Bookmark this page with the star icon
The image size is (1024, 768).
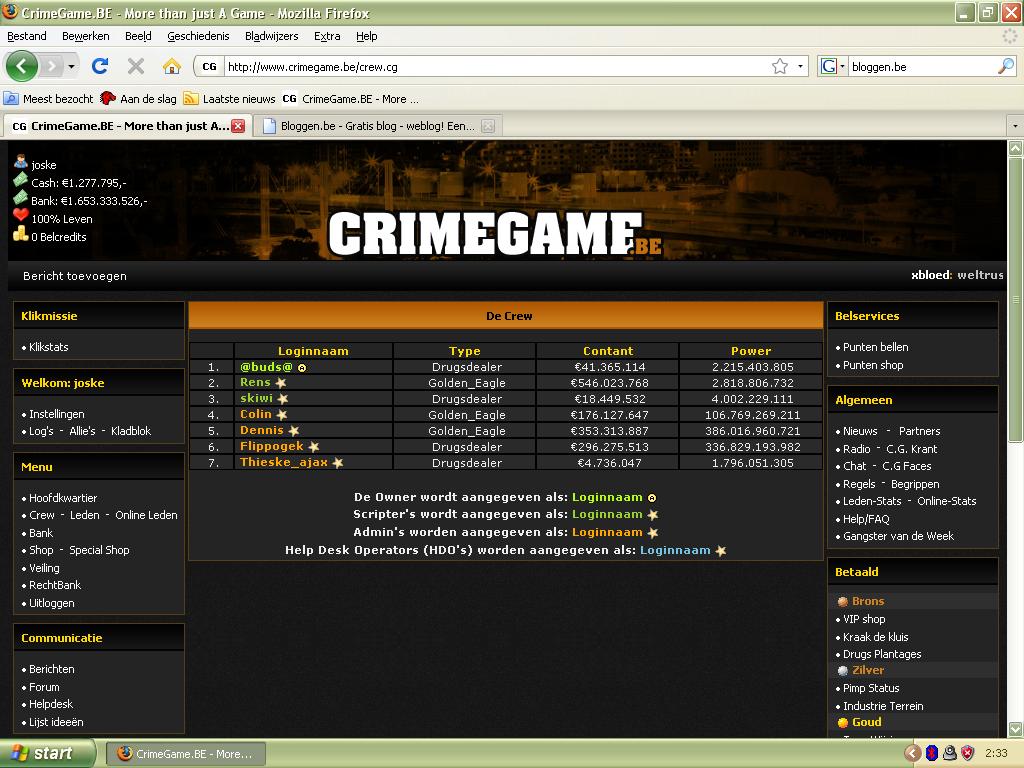[780, 67]
